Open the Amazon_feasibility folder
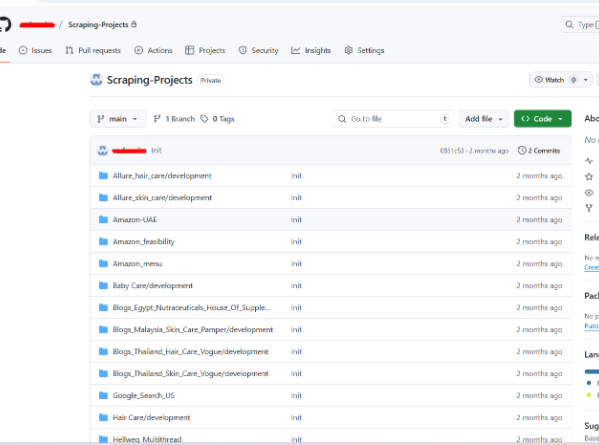 tap(143, 241)
